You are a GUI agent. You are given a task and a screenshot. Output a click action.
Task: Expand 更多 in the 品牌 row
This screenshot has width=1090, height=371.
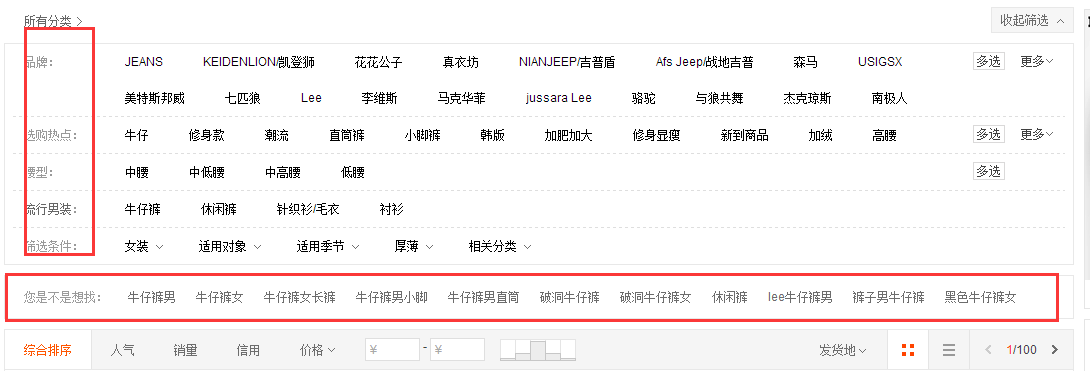(x=1036, y=61)
